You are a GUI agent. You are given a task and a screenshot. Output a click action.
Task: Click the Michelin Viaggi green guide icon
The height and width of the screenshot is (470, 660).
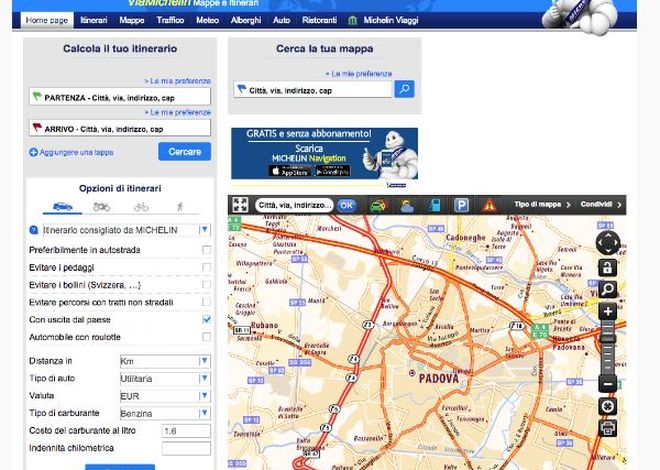(x=352, y=20)
